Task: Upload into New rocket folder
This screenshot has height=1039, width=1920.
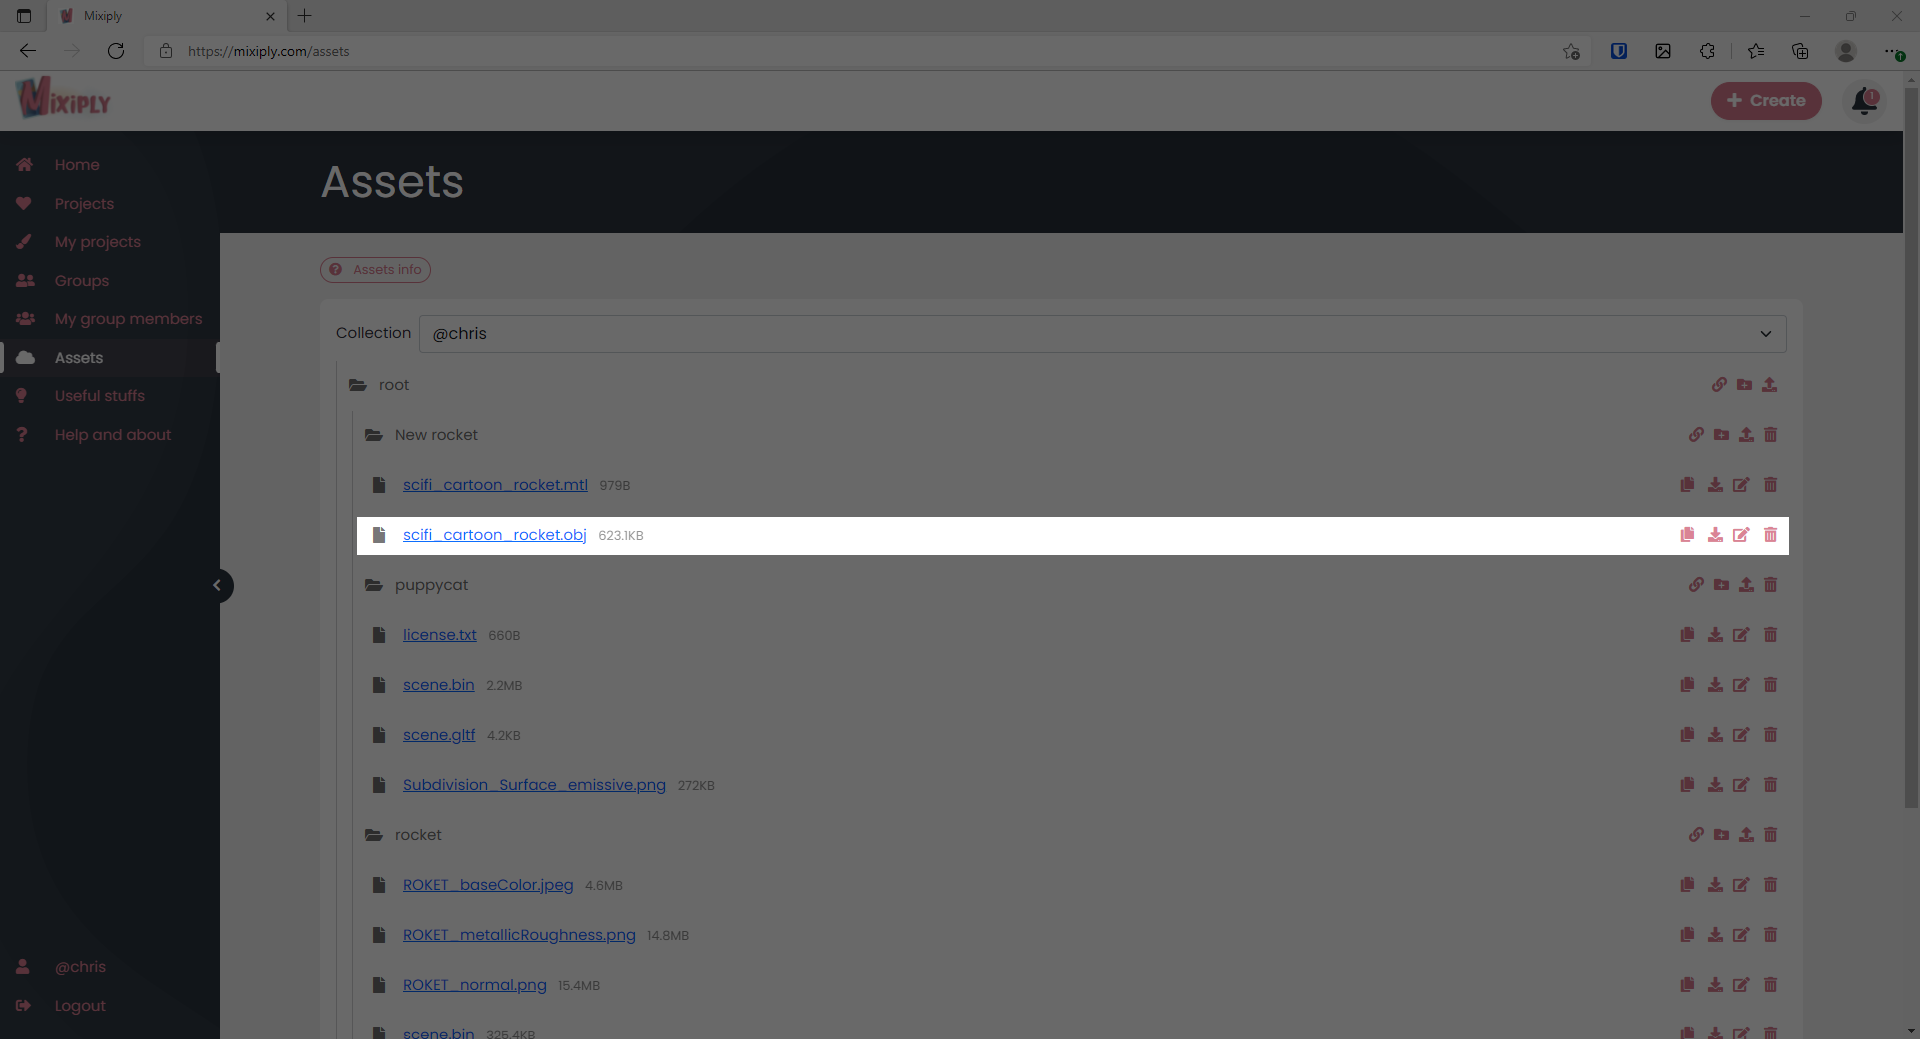Action: pyautogui.click(x=1746, y=435)
